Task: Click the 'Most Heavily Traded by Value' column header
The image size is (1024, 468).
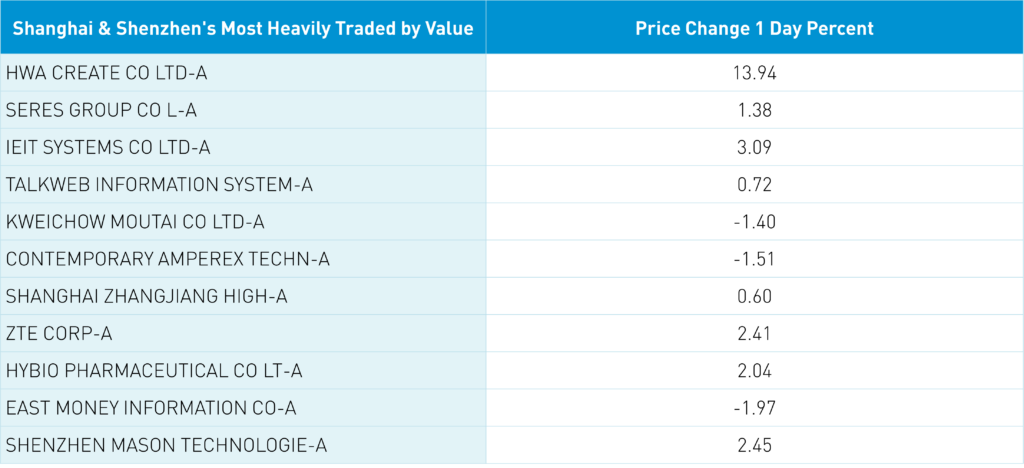Action: coord(243,28)
